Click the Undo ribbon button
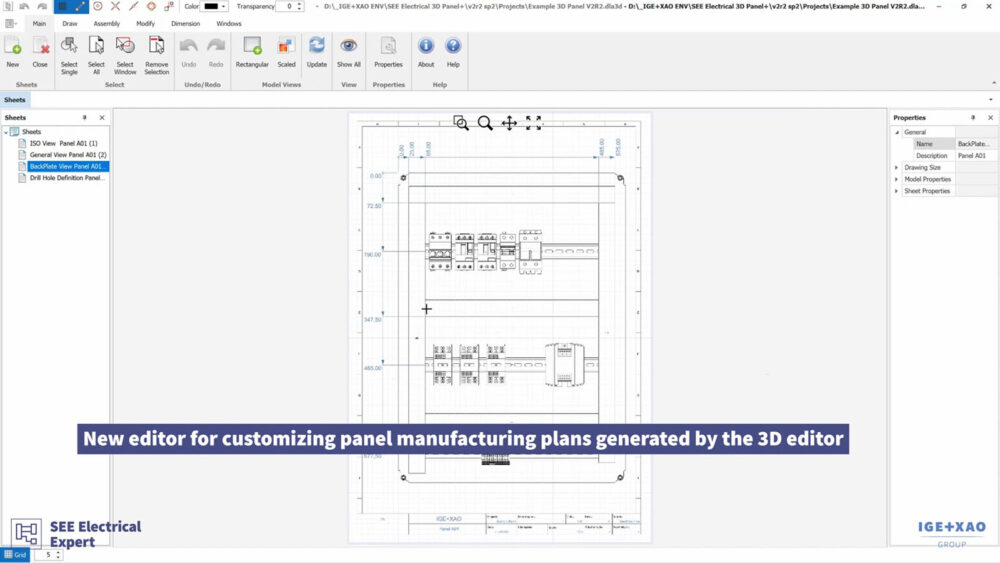1000x563 pixels. tap(189, 52)
